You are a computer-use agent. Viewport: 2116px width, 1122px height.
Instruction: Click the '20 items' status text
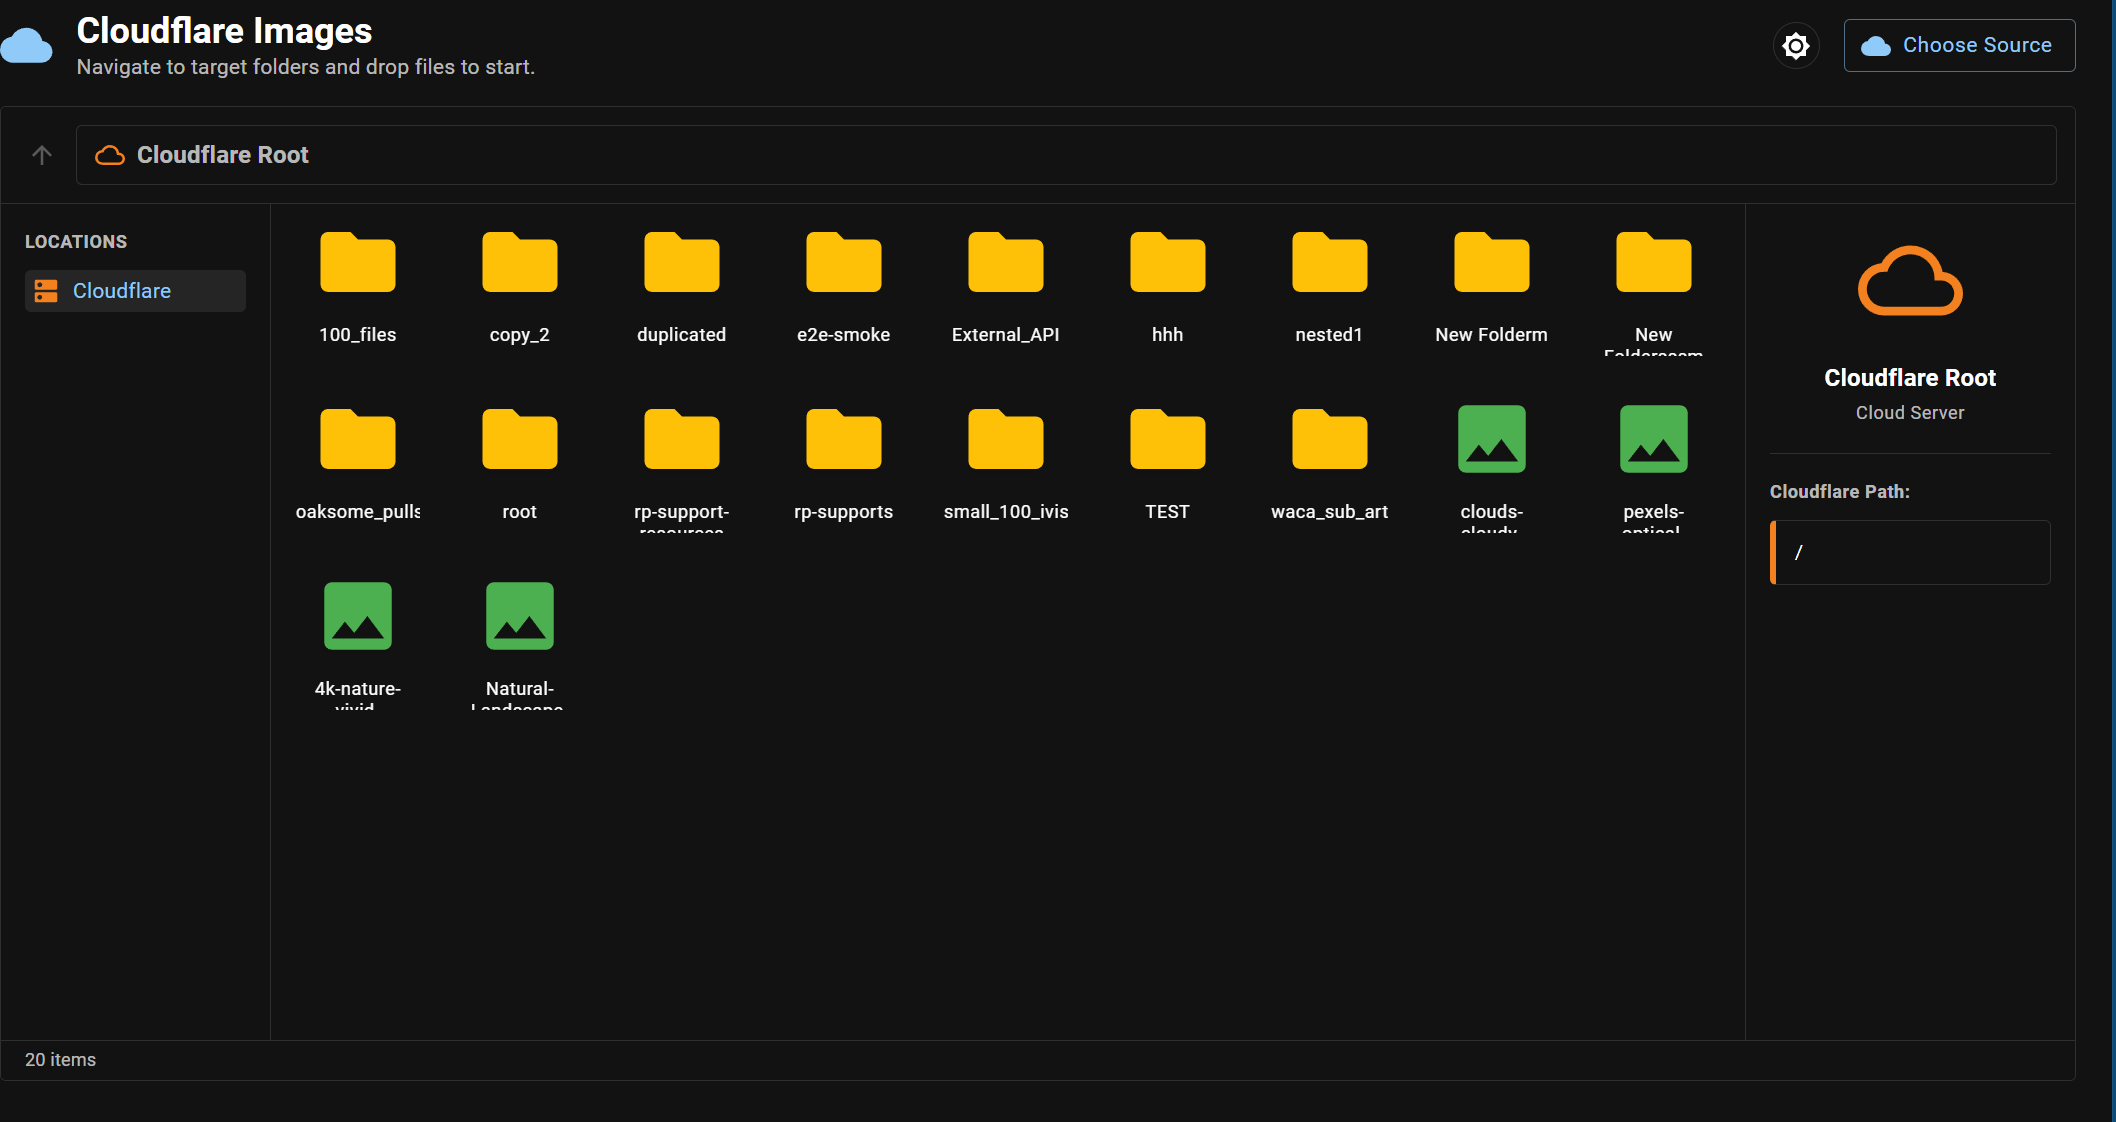(x=60, y=1060)
